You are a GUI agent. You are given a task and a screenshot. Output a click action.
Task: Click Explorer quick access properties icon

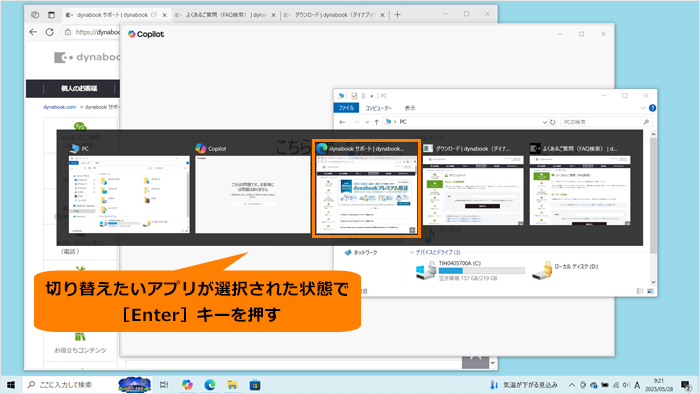click(354, 96)
